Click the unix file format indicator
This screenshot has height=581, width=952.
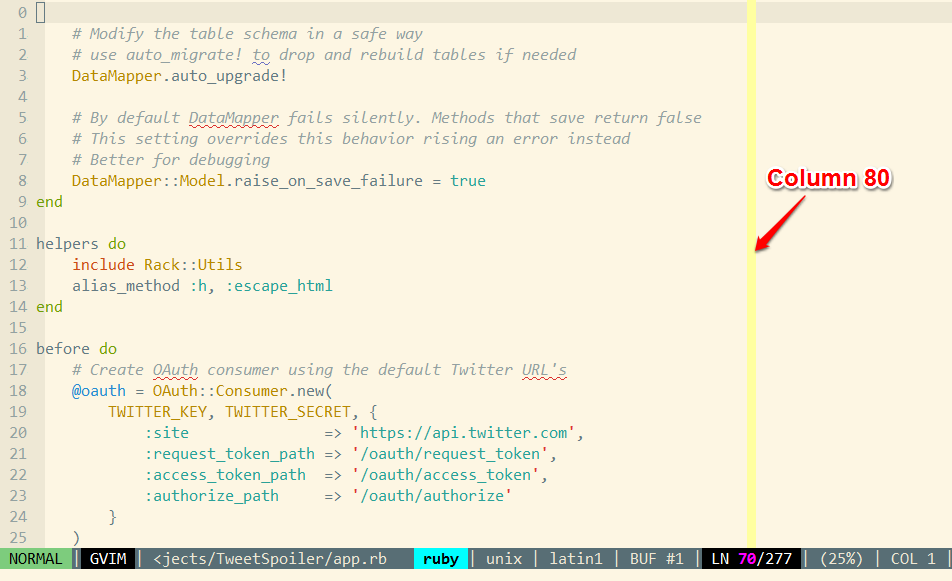point(503,559)
